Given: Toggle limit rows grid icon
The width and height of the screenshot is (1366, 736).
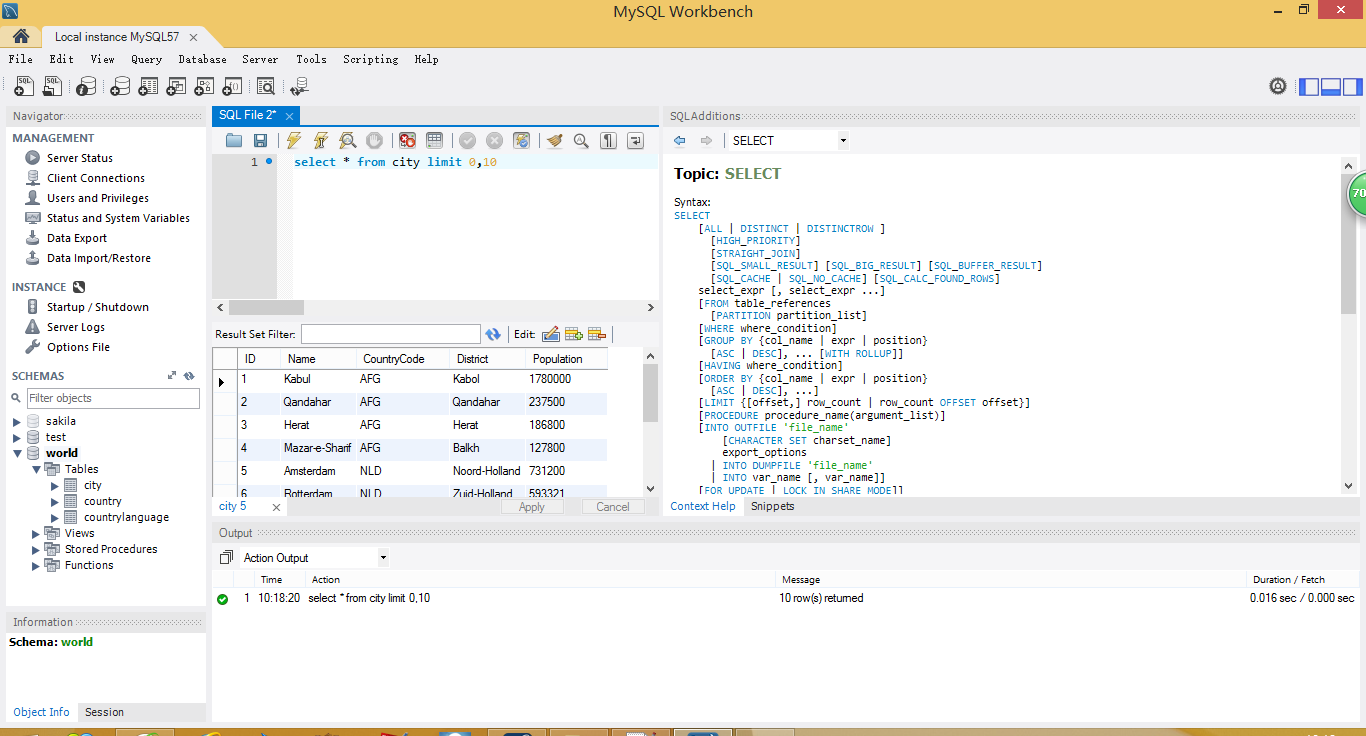Looking at the screenshot, I should [434, 141].
